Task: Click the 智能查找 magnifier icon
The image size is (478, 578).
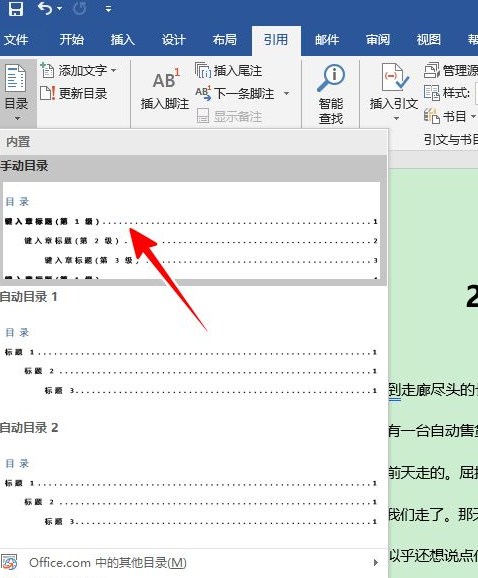Action: pyautogui.click(x=331, y=78)
